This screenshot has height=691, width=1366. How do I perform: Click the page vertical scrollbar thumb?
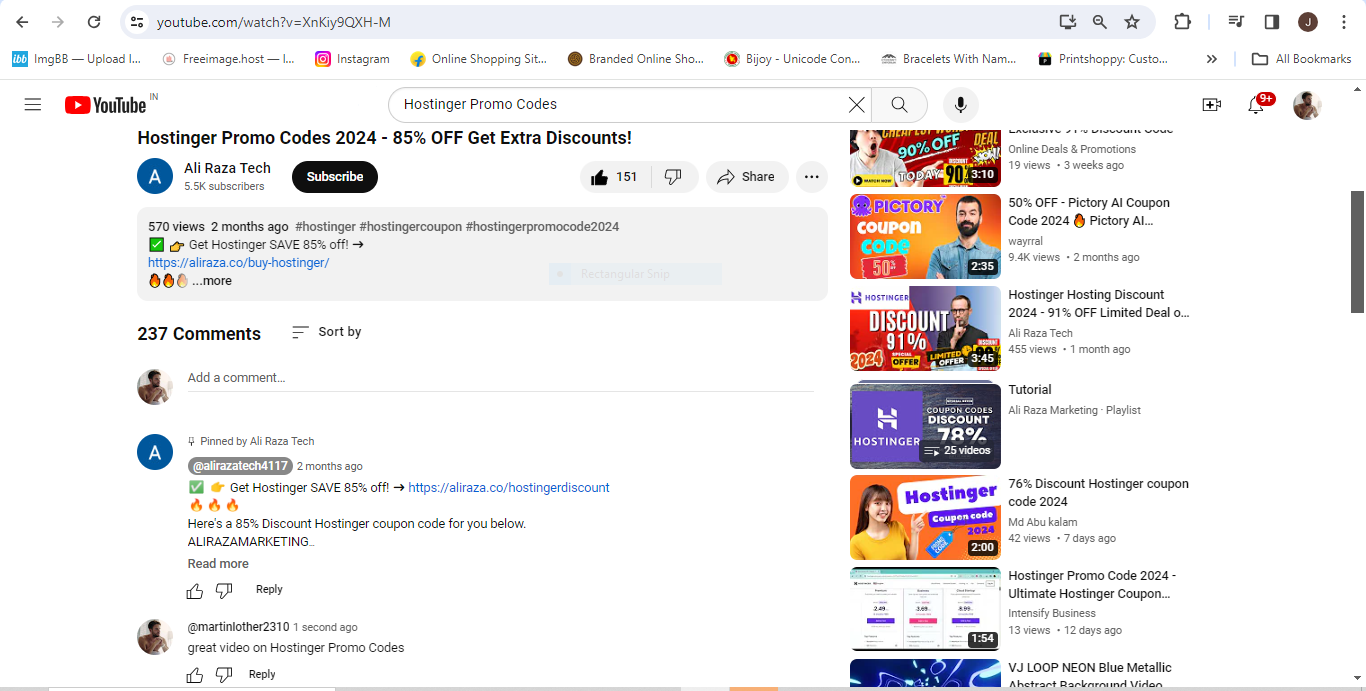click(1357, 252)
